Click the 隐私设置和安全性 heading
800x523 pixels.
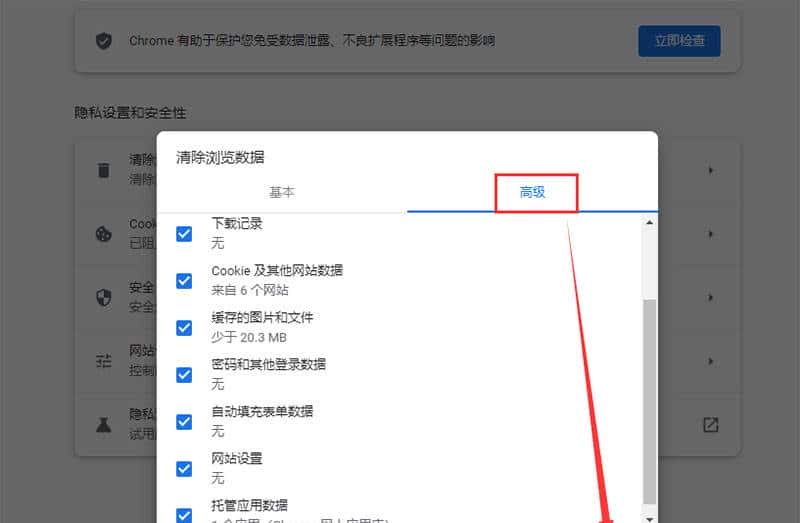click(130, 113)
